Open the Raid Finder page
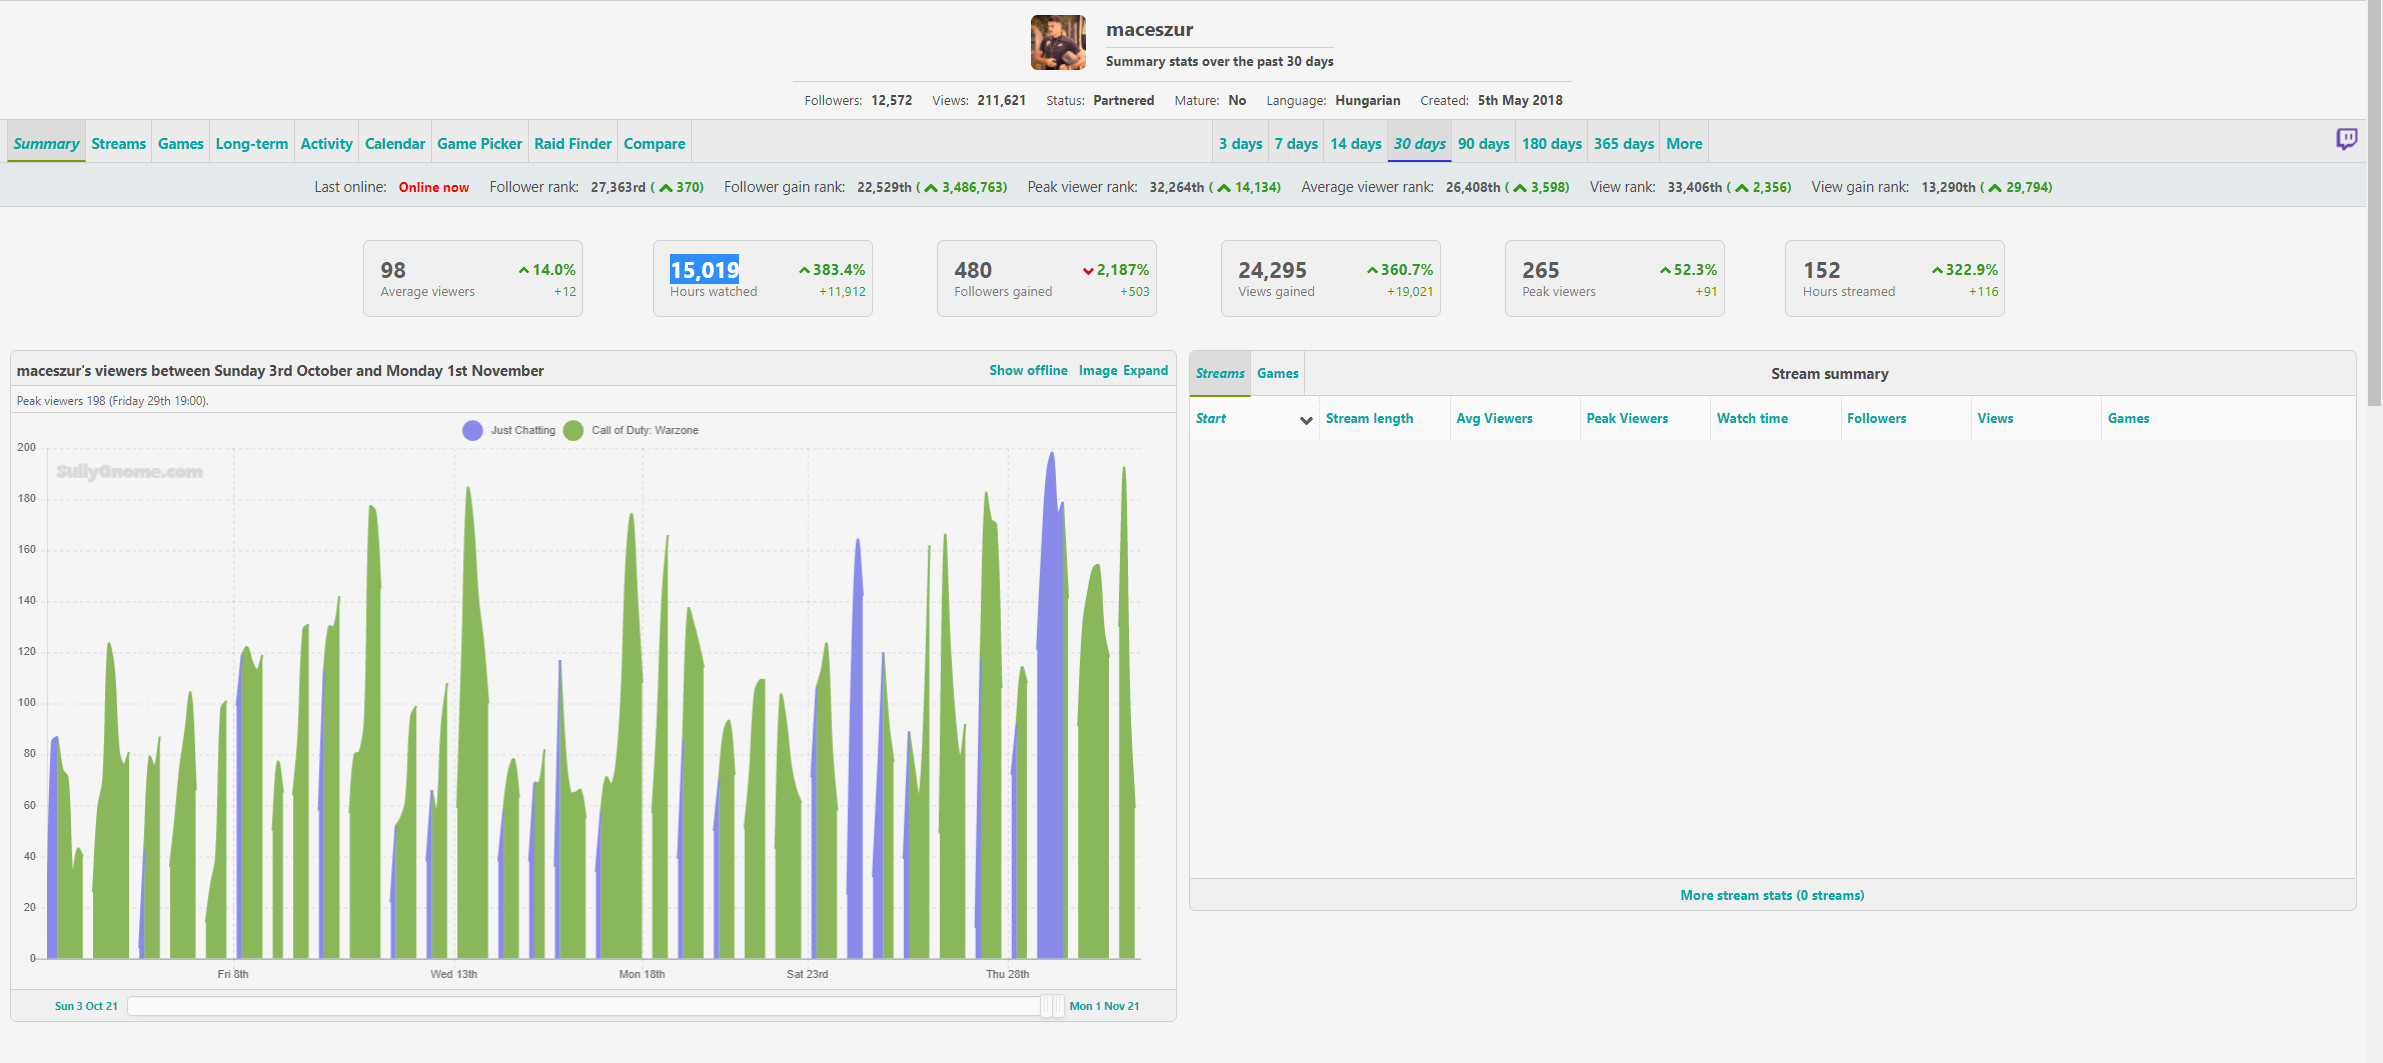The height and width of the screenshot is (1063, 2383). [572, 144]
